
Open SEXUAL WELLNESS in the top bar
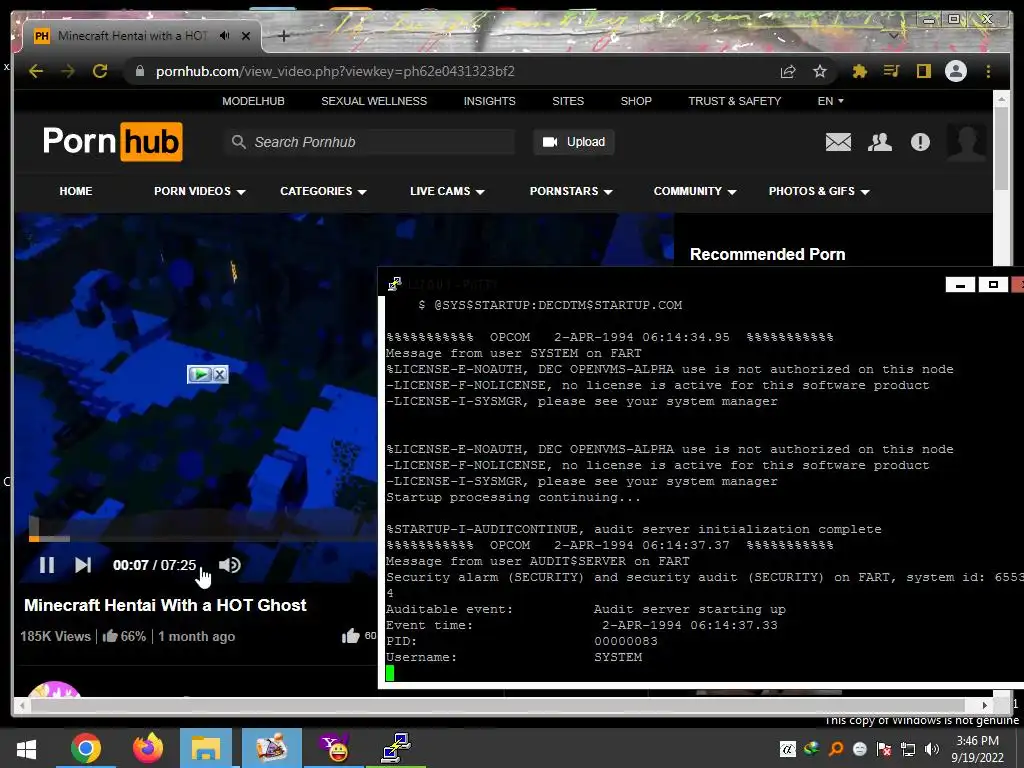pyautogui.click(x=374, y=101)
